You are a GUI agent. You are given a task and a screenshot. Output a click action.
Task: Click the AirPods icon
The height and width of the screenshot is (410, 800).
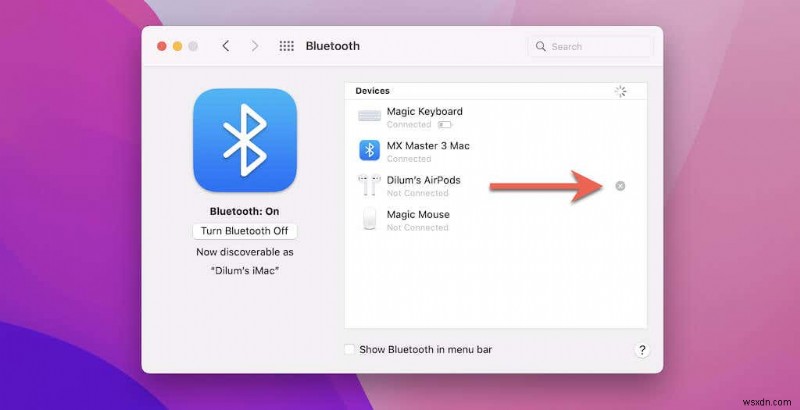coord(369,185)
